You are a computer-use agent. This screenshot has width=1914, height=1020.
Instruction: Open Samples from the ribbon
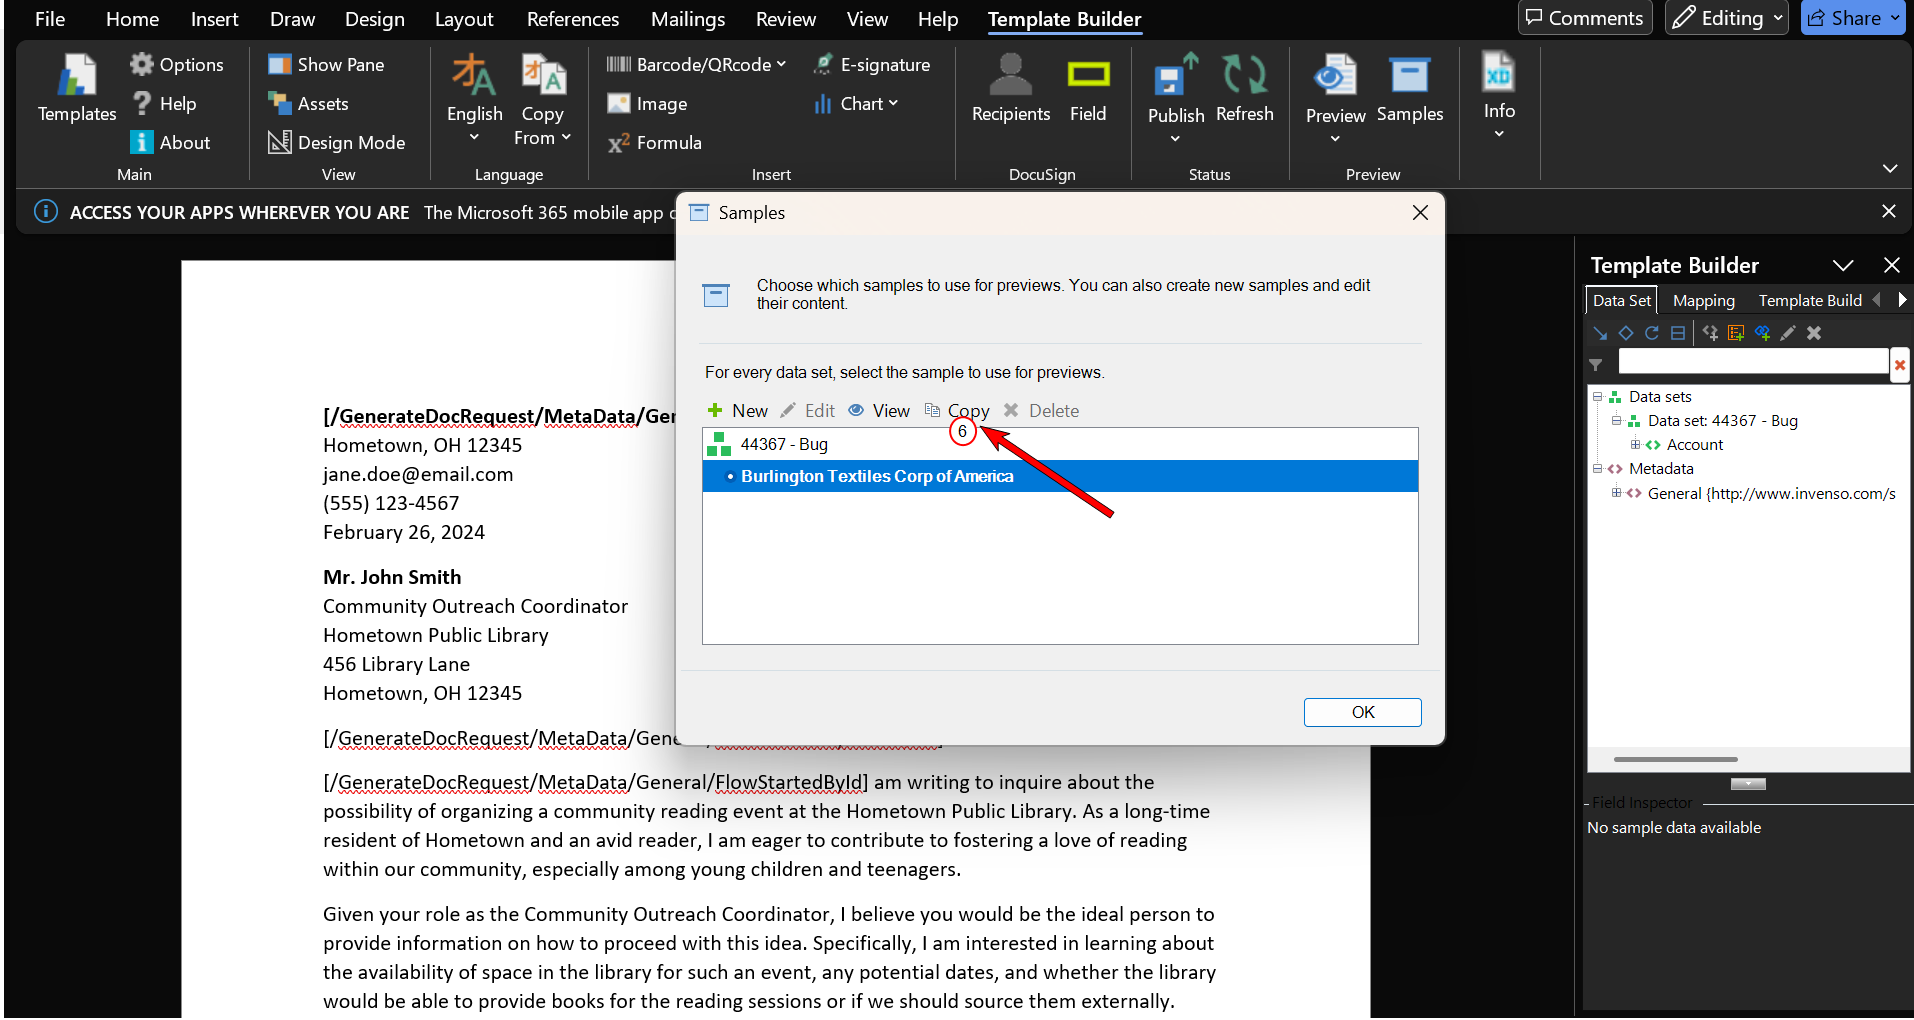pos(1410,88)
